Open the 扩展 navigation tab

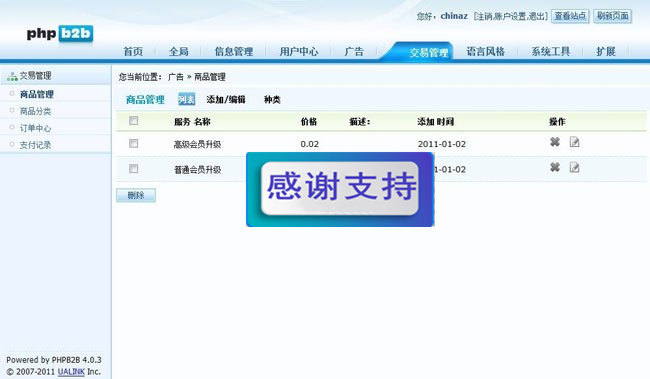606,51
